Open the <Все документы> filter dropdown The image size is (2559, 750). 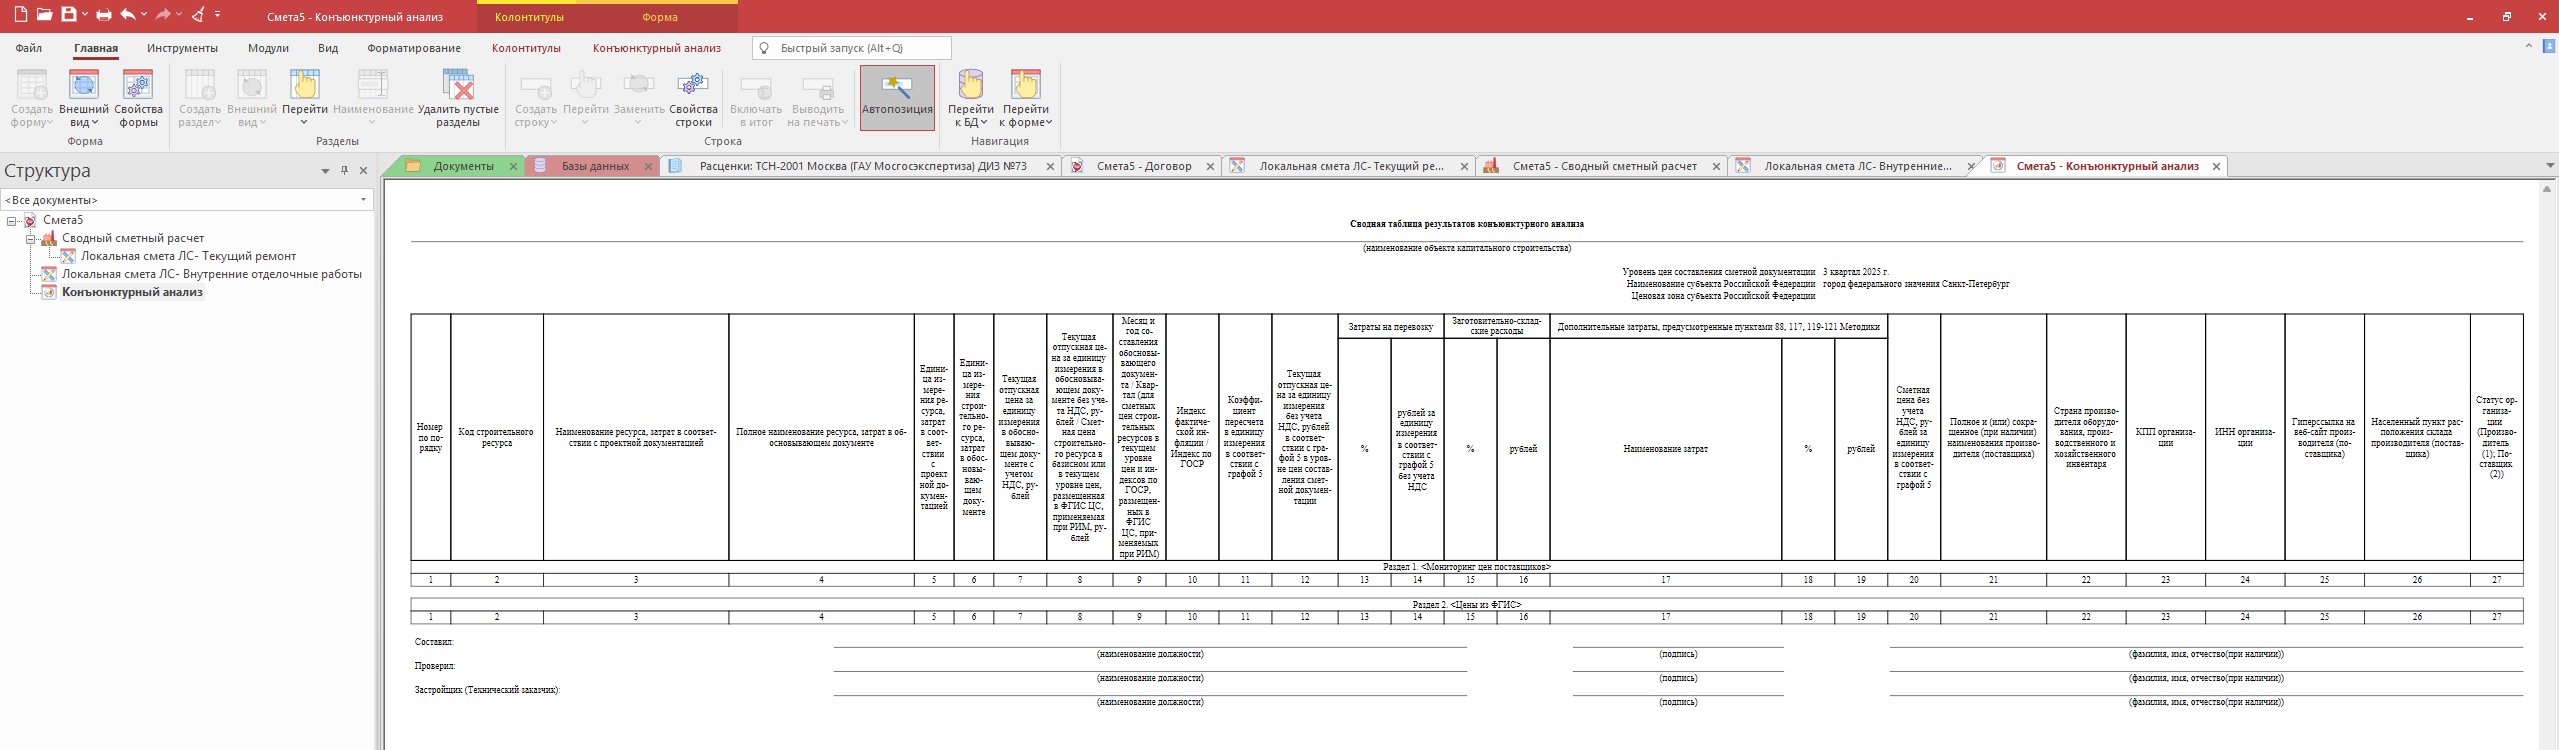point(363,200)
